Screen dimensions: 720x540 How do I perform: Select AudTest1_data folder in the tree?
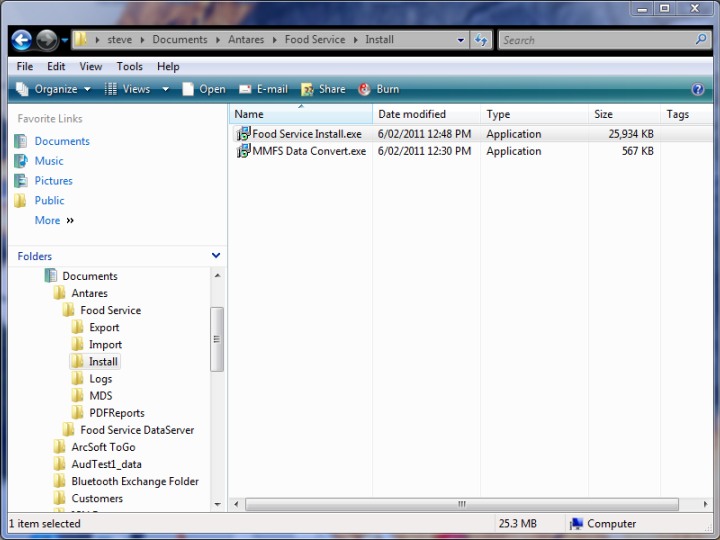[107, 464]
